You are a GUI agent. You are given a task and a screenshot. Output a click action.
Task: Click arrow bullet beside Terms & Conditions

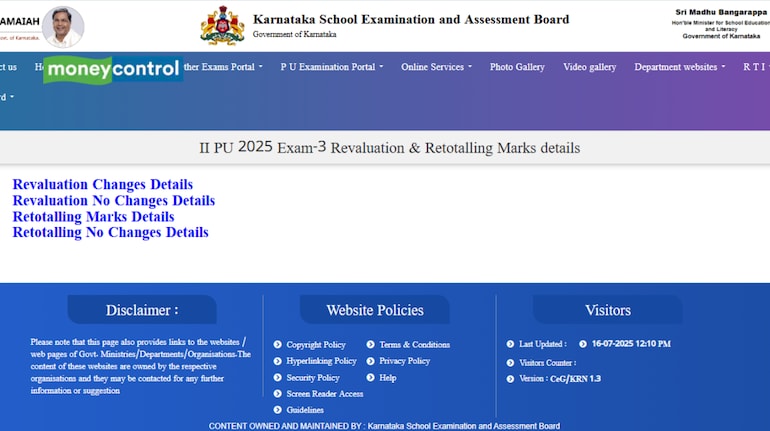(x=370, y=345)
